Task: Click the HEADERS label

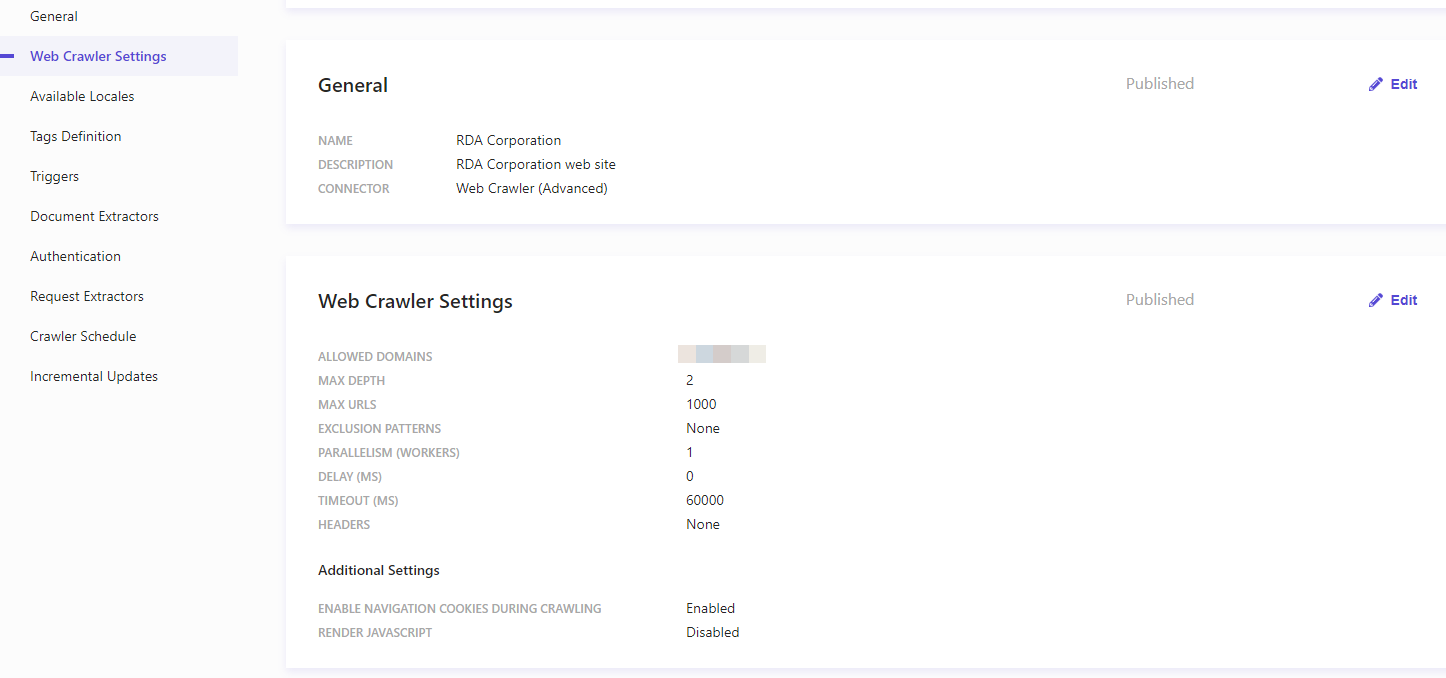Action: (x=344, y=525)
